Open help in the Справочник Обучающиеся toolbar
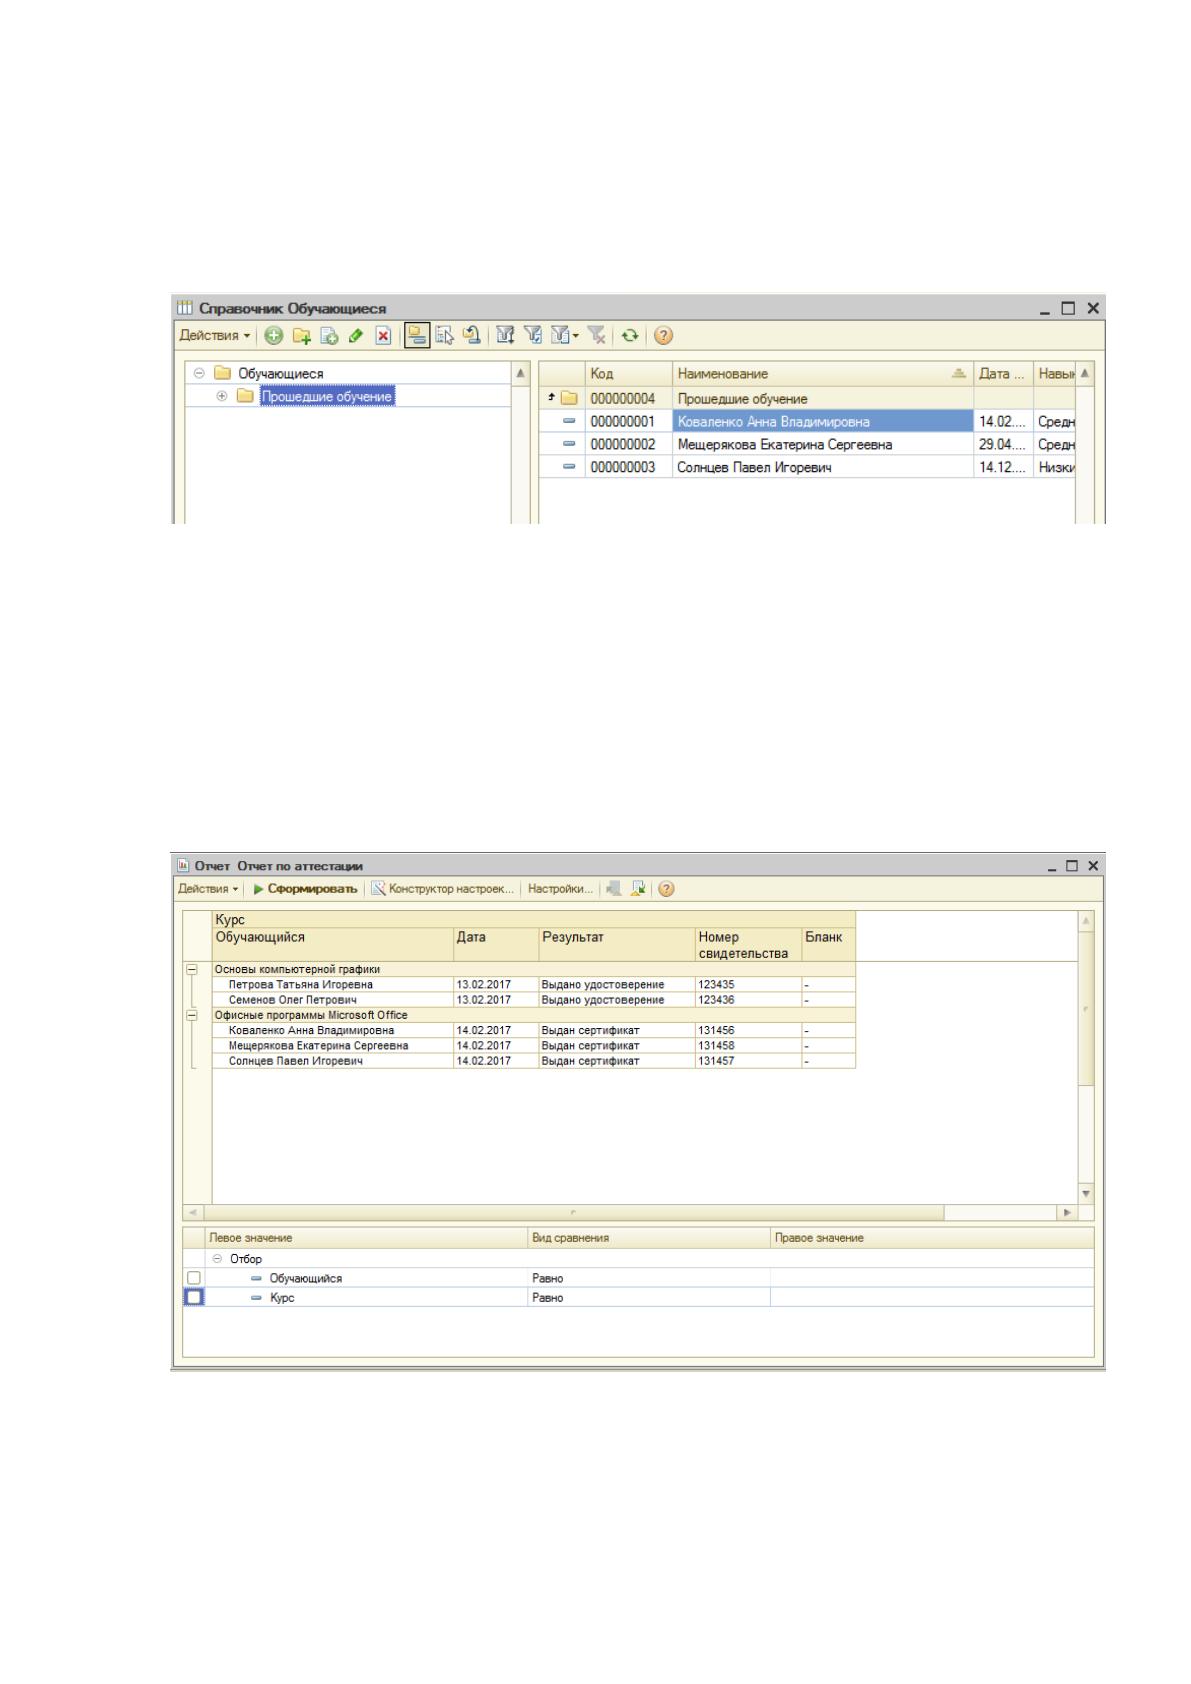The width and height of the screenshot is (1191, 1684). [663, 336]
